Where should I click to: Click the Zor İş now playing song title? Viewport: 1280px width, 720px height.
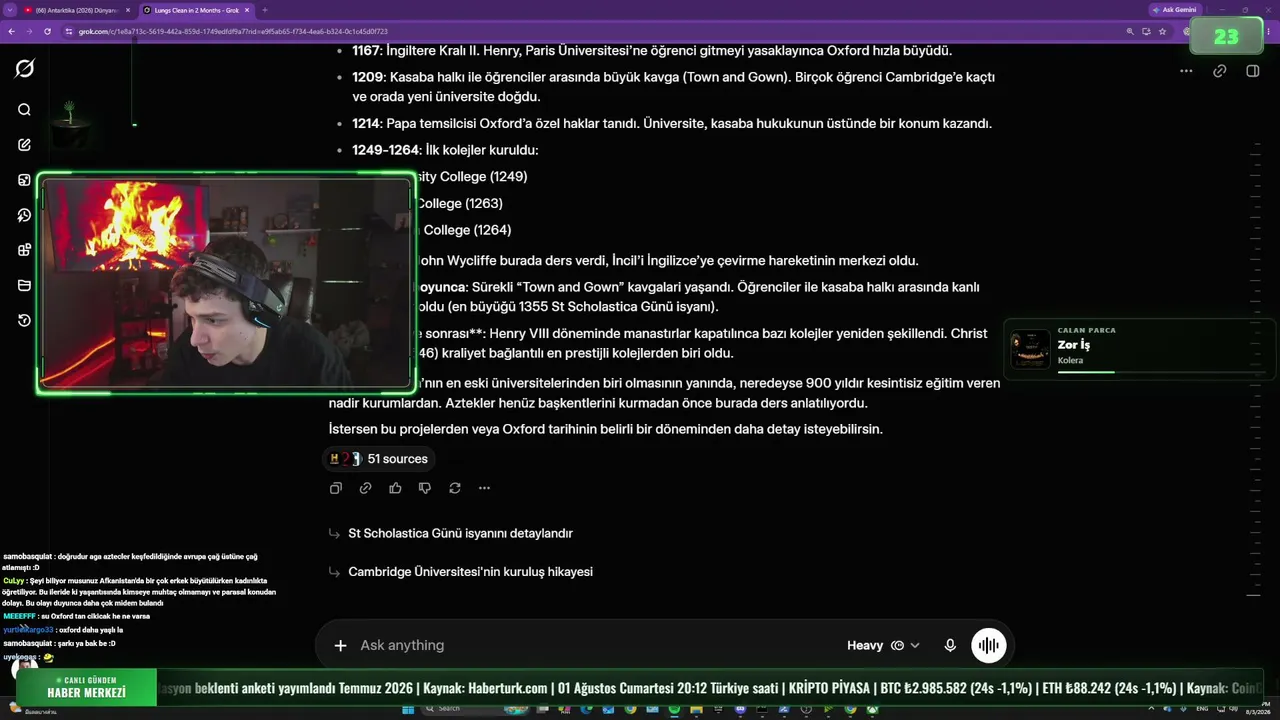1074,345
